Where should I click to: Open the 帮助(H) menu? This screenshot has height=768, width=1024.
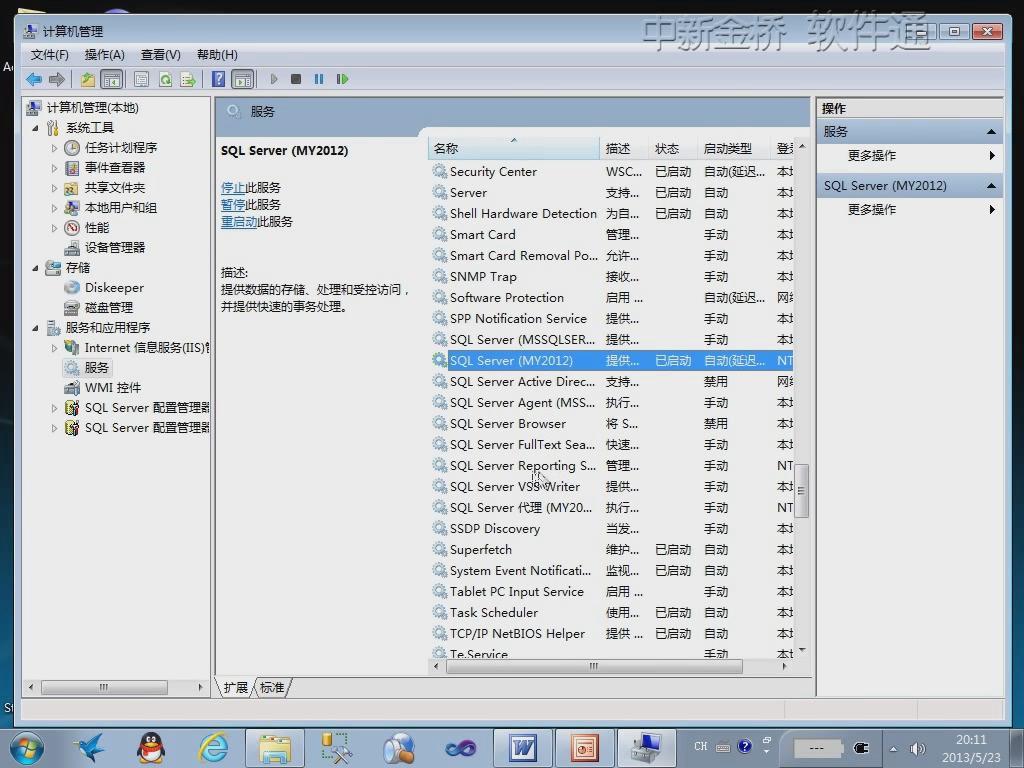[217, 54]
